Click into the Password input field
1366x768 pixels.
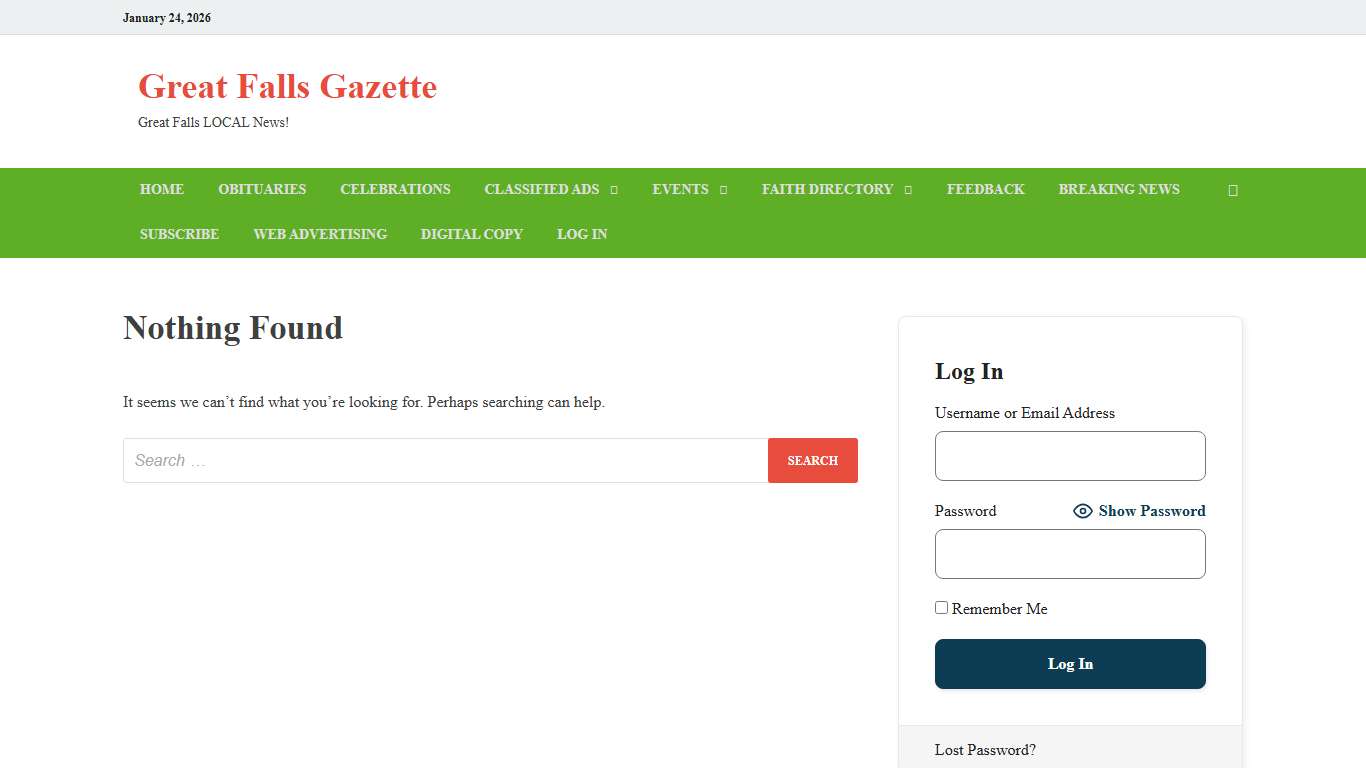point(1070,554)
